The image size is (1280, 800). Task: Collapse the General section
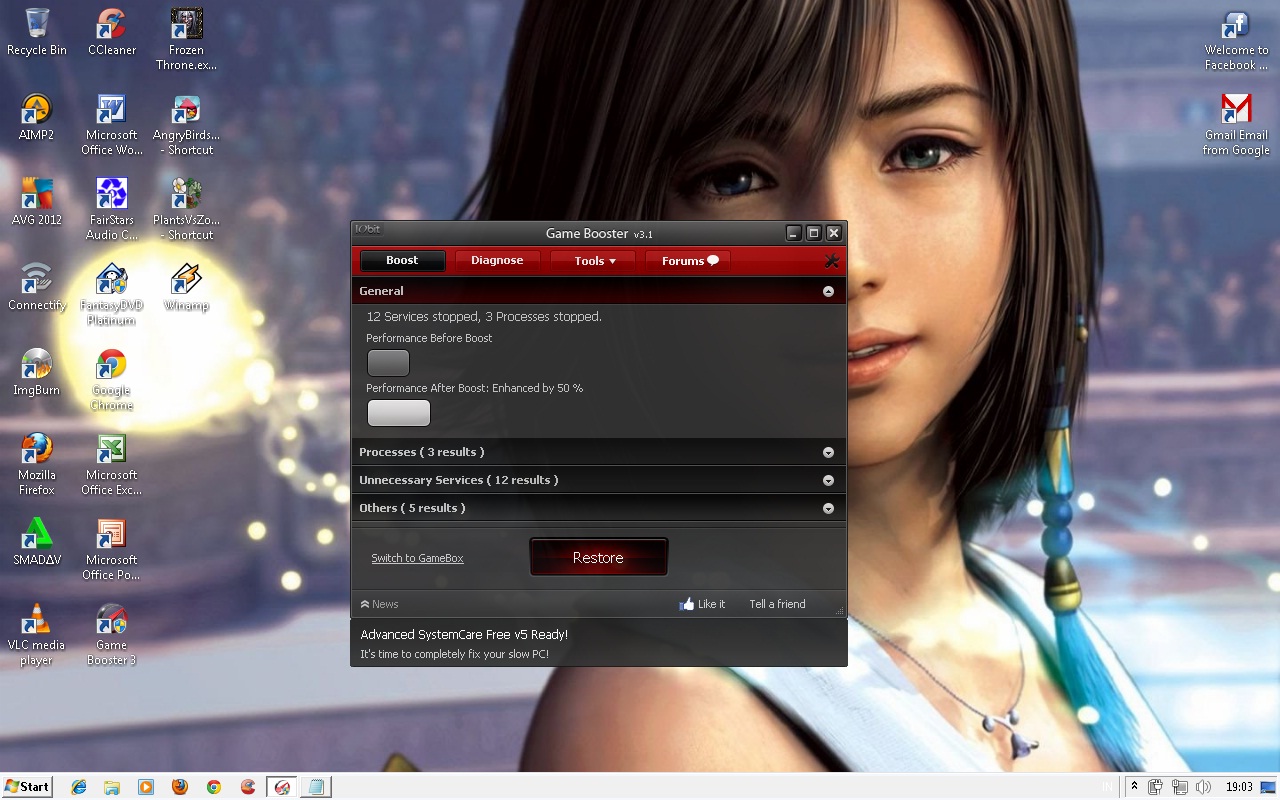pyautogui.click(x=828, y=291)
